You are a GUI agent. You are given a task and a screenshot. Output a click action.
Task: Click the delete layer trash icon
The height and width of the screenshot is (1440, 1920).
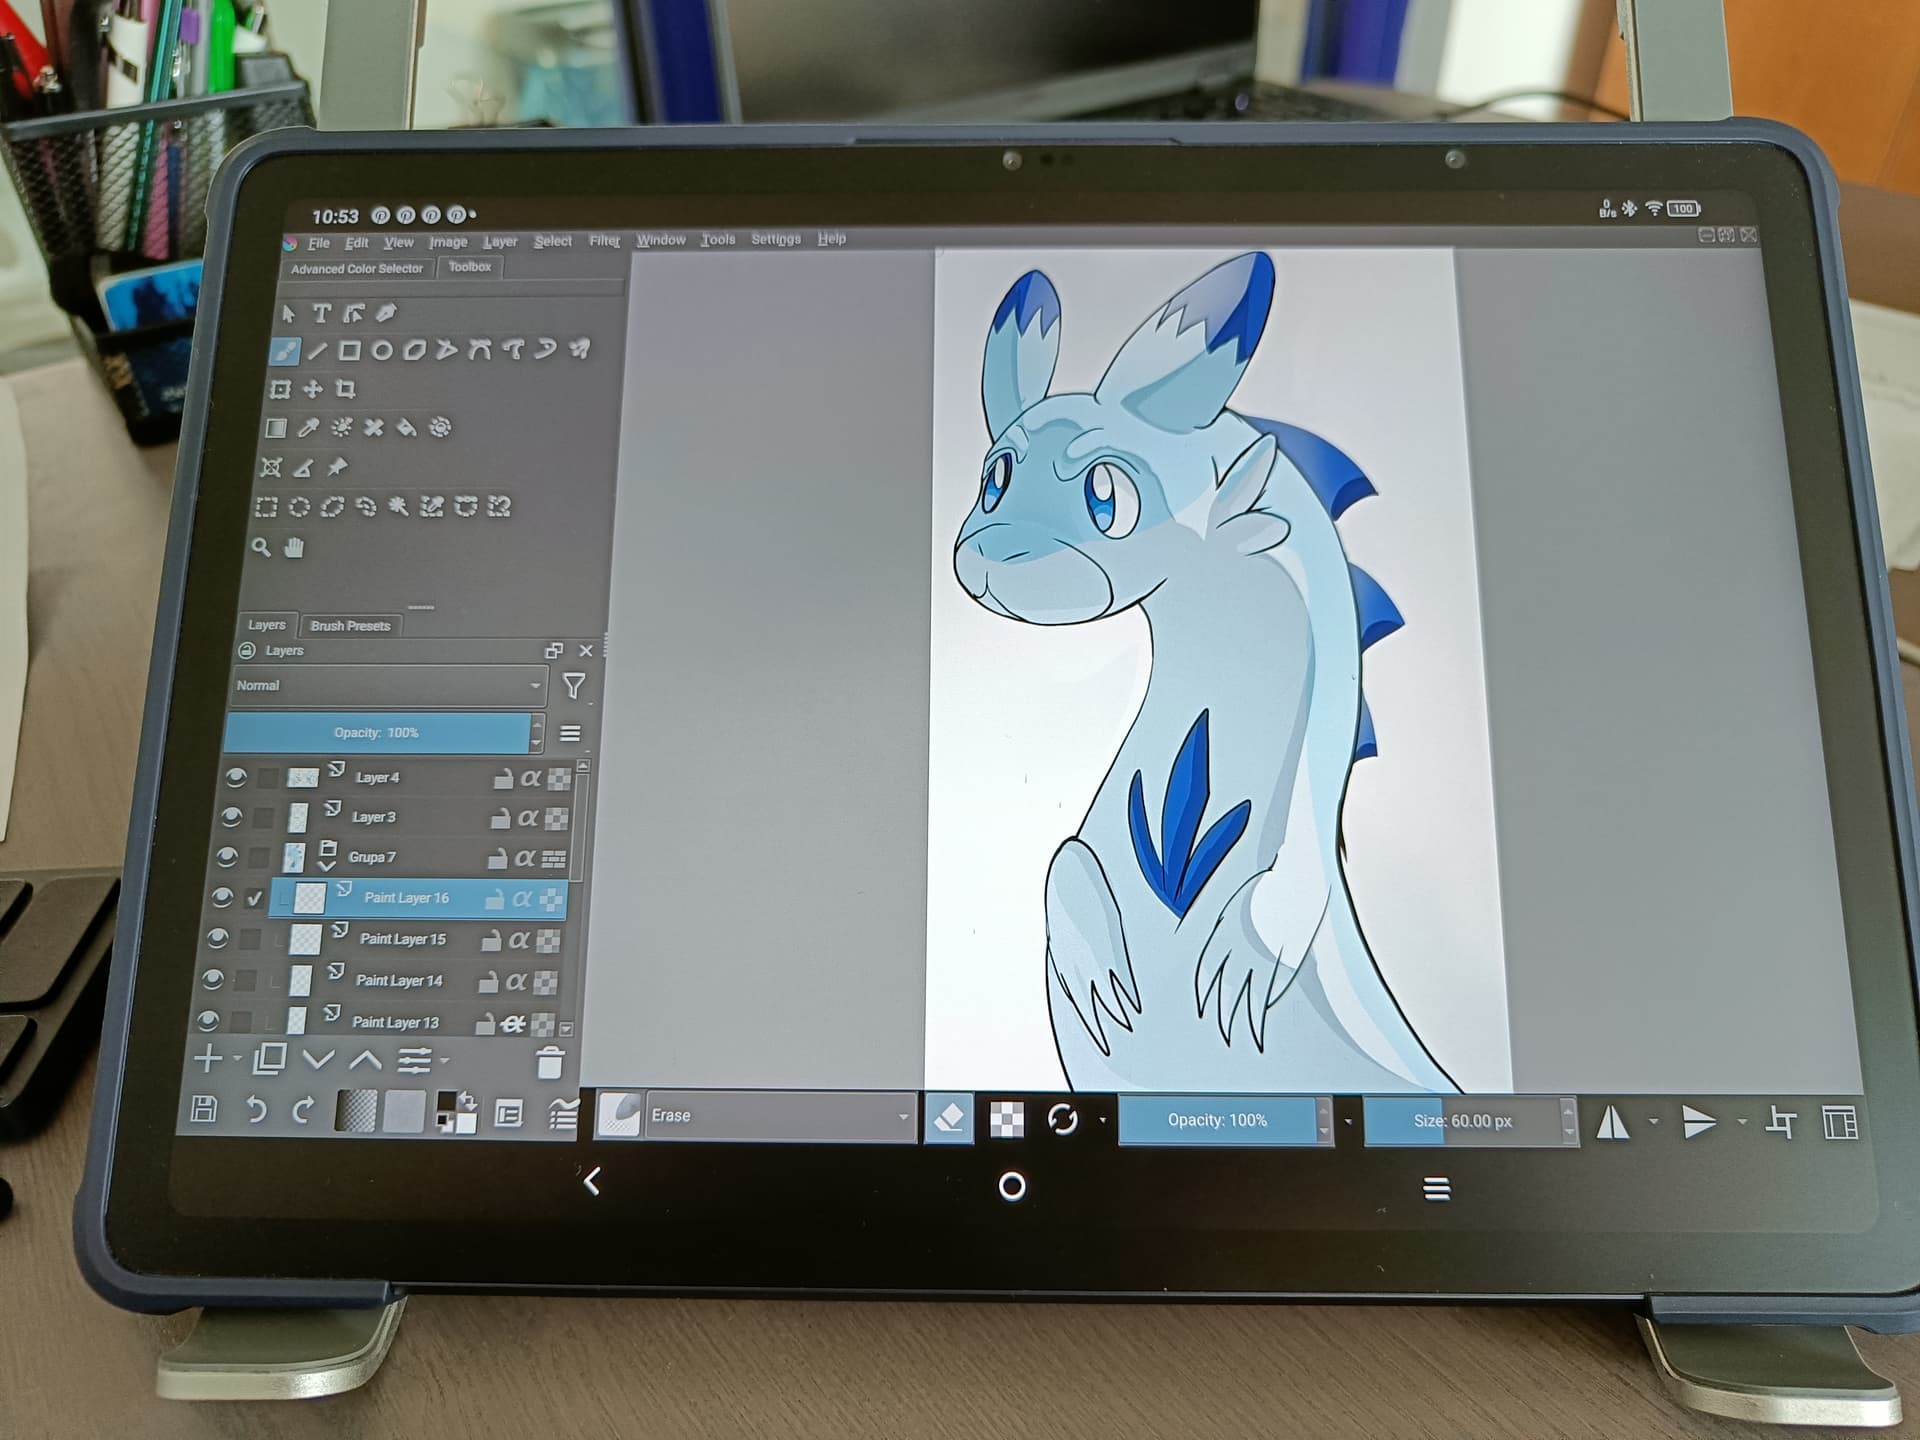pyautogui.click(x=549, y=1063)
